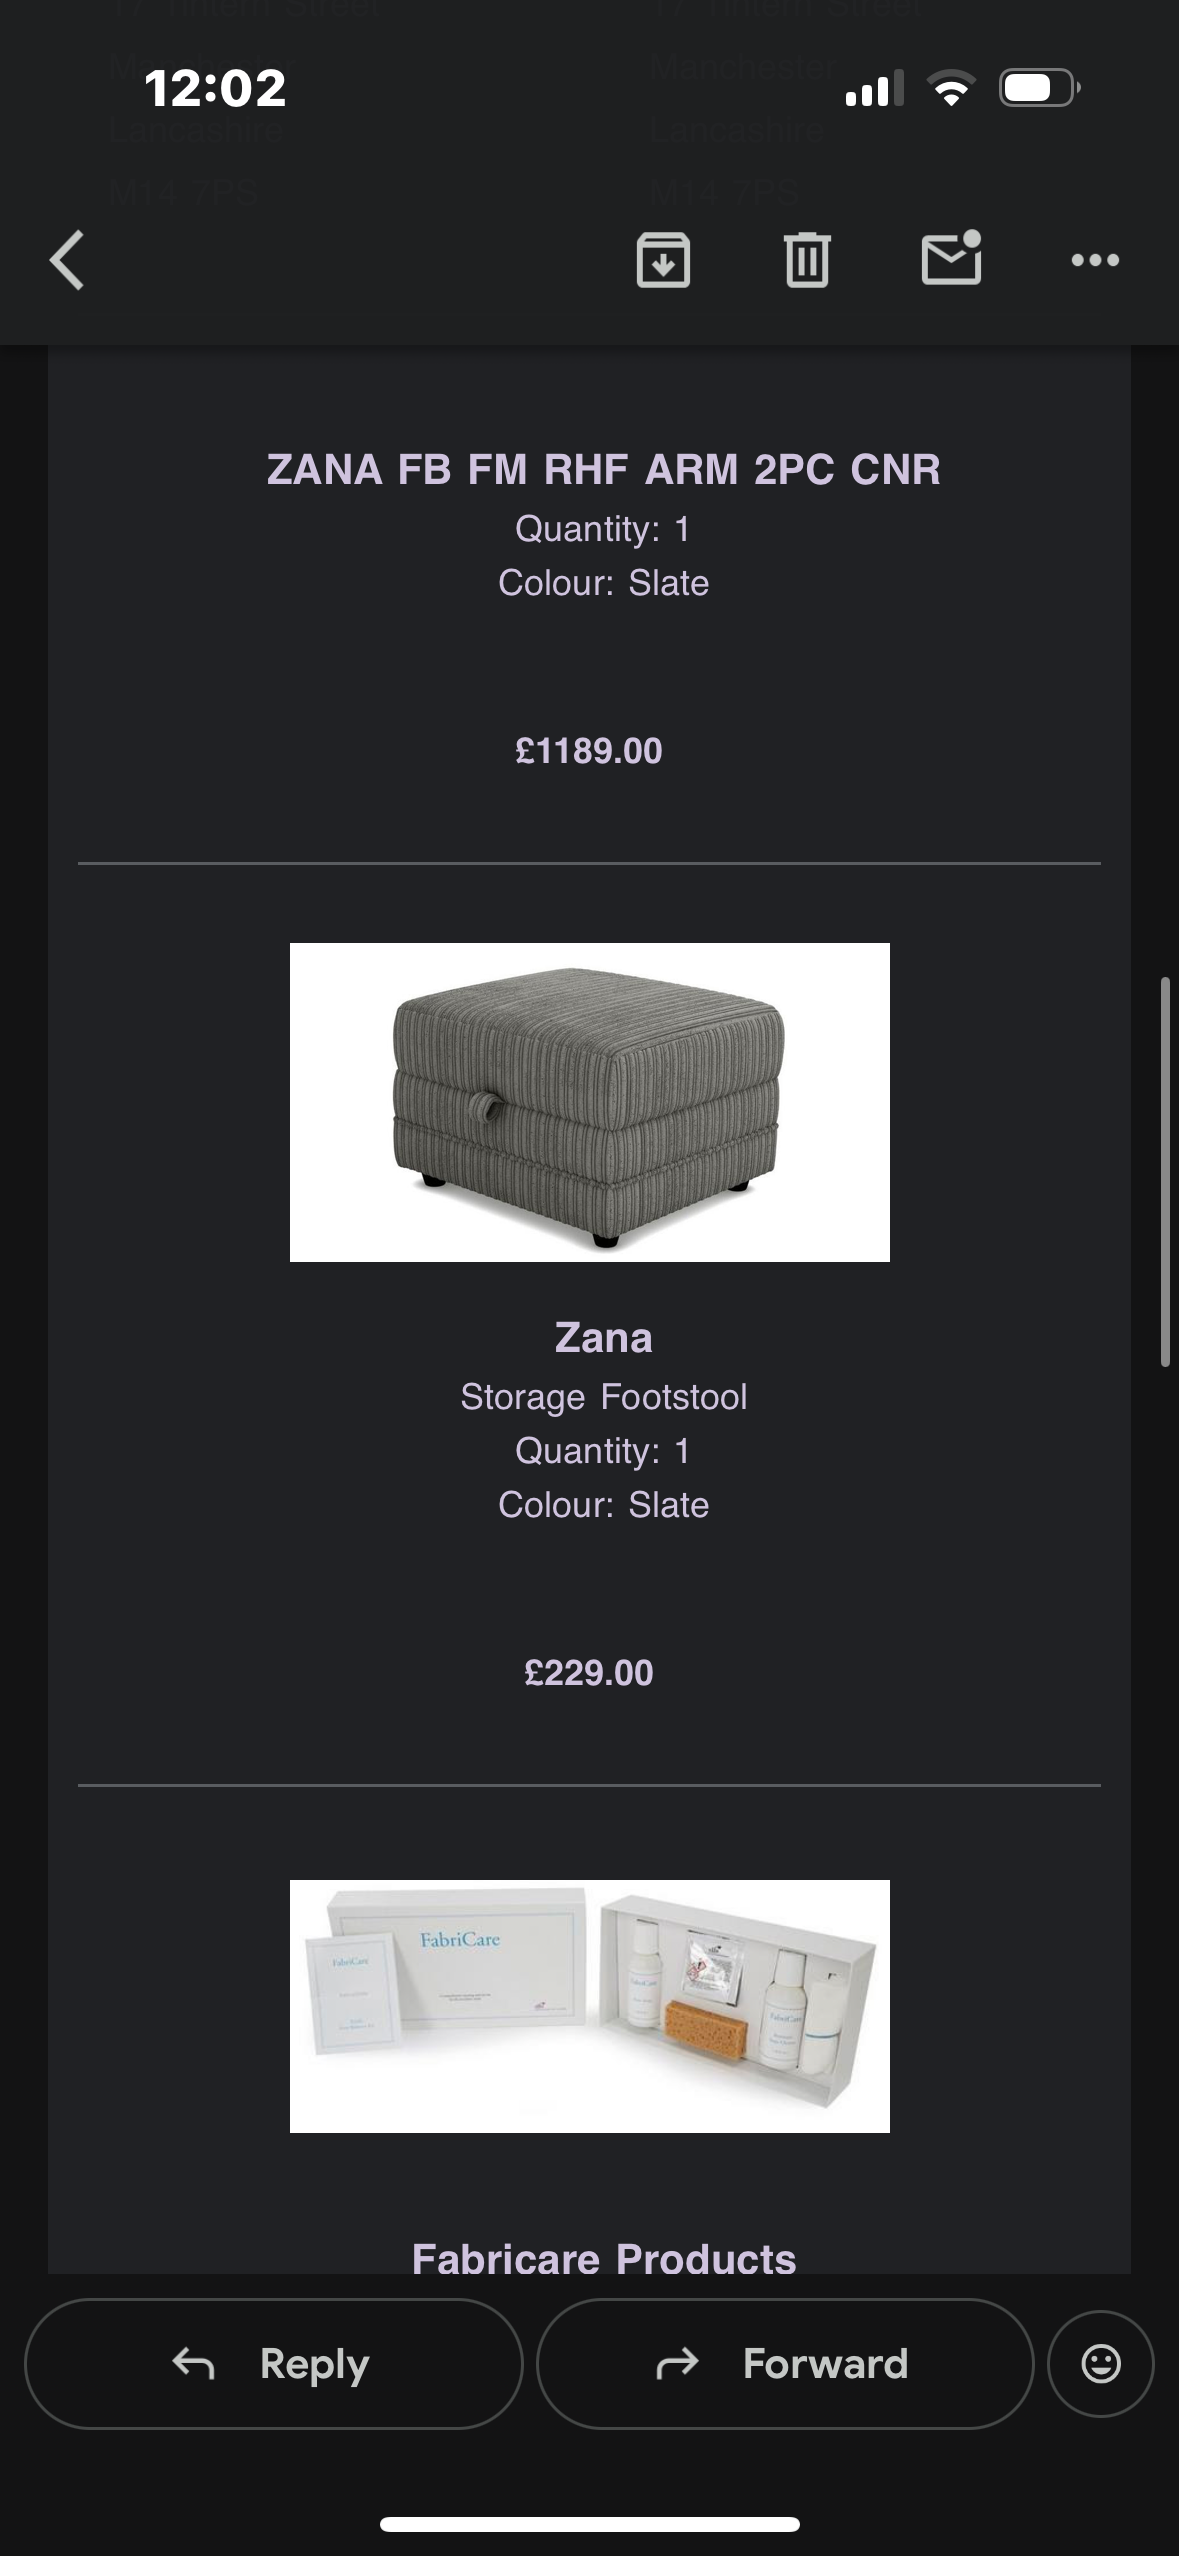Tap the forward arrow icon

point(679,2364)
